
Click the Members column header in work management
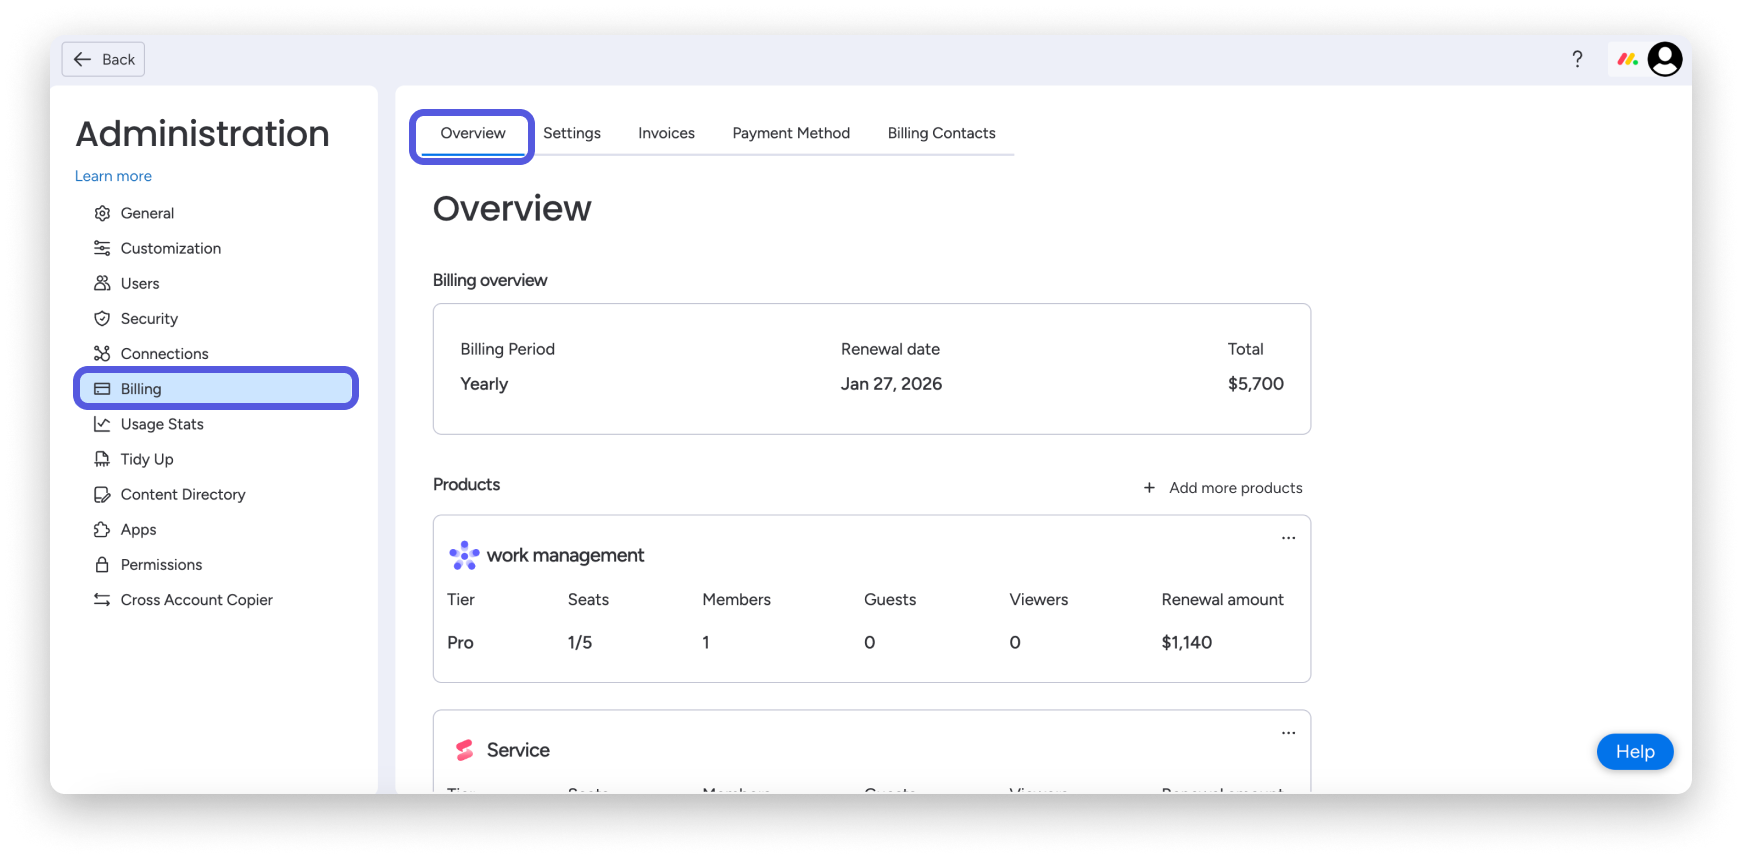(x=736, y=600)
